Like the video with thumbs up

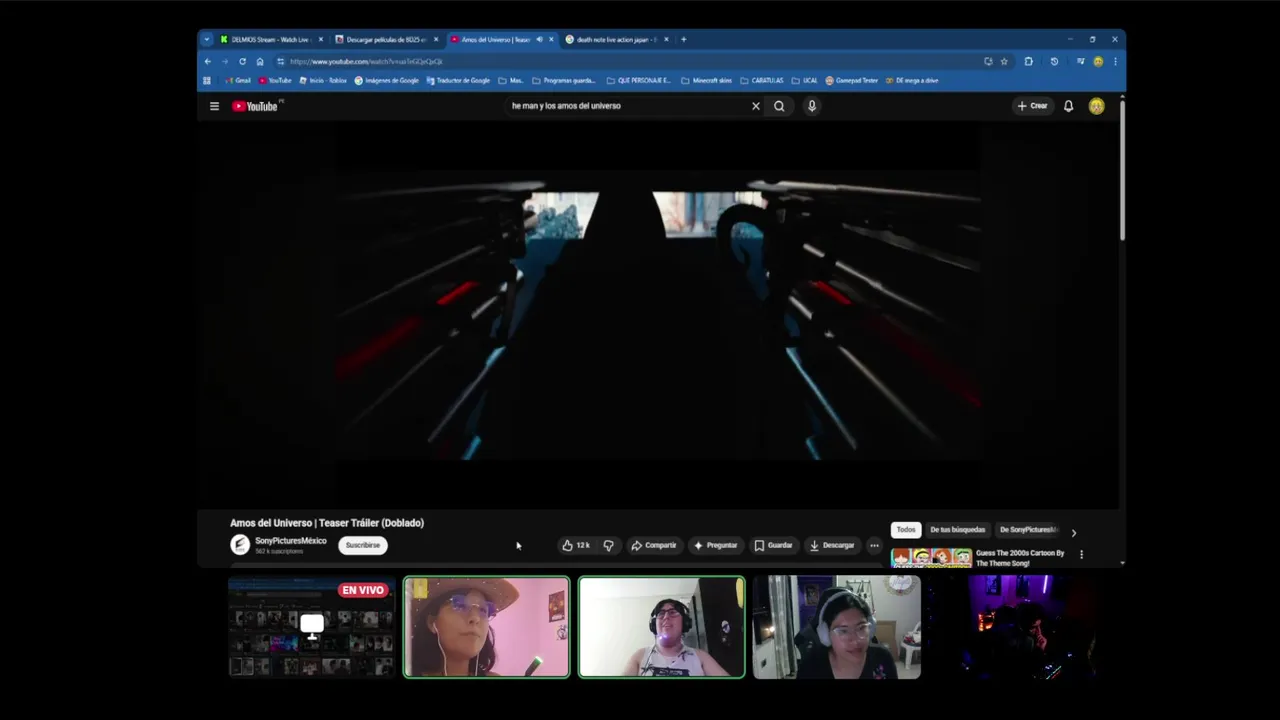tap(576, 545)
